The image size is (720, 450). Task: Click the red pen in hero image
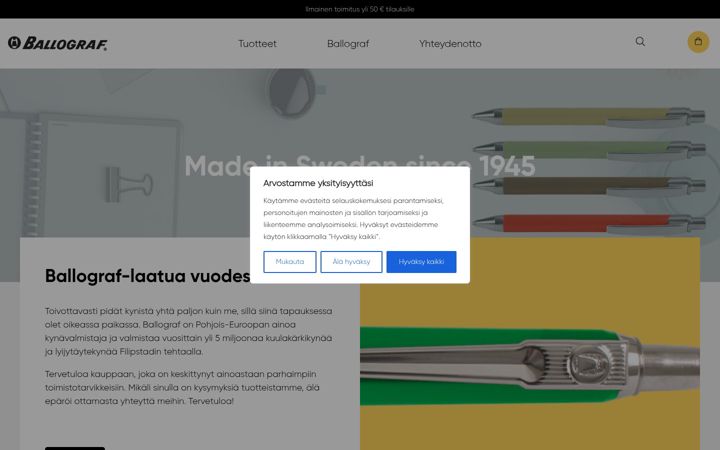[589, 223]
